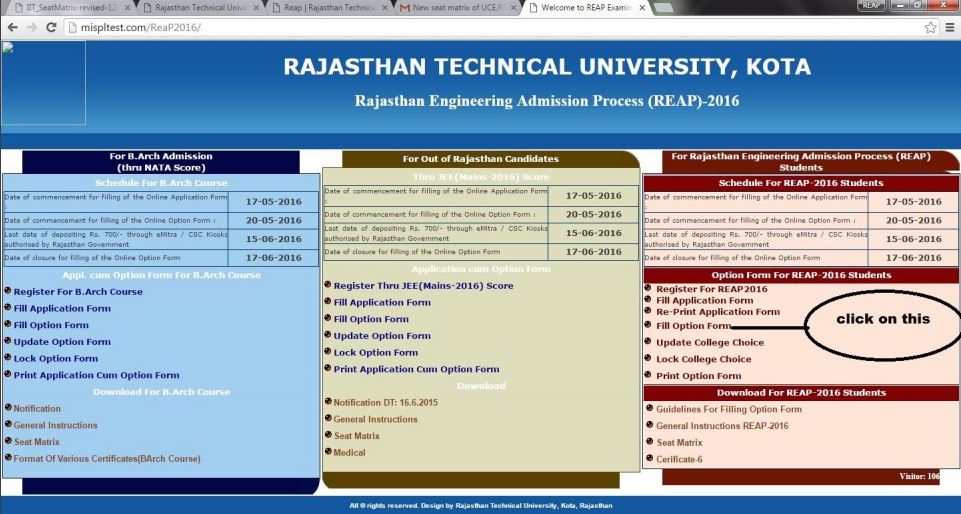Open Re-Print Application Form link
Viewport: 961px width, 514px height.
click(717, 312)
